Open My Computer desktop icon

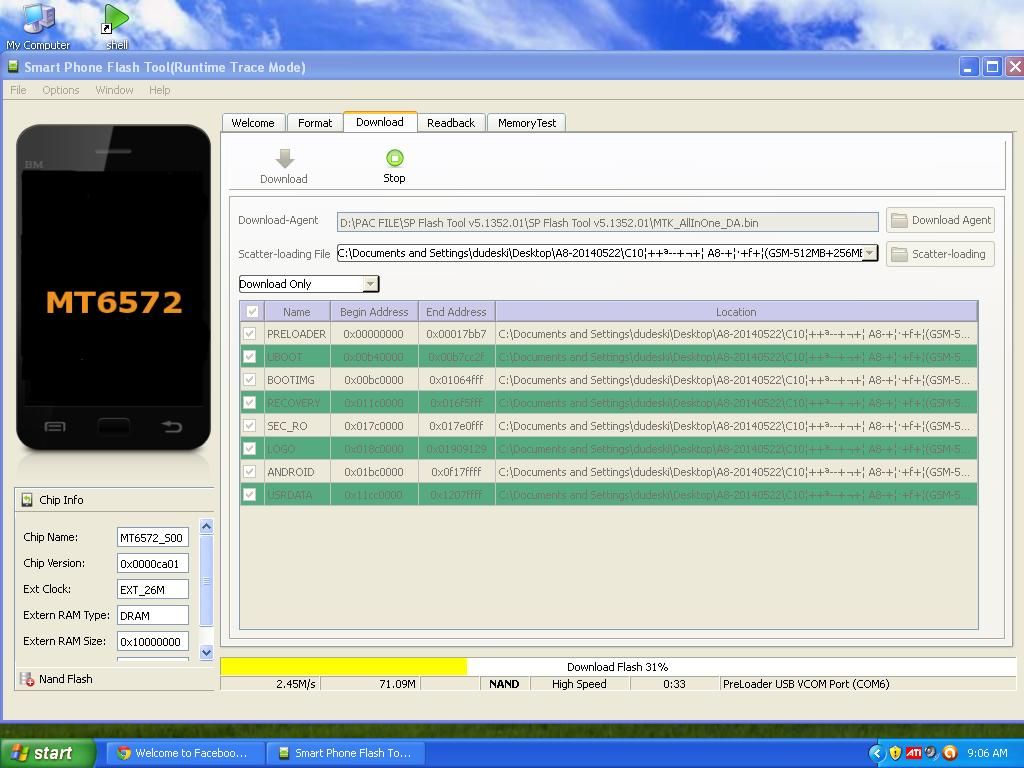pyautogui.click(x=38, y=19)
